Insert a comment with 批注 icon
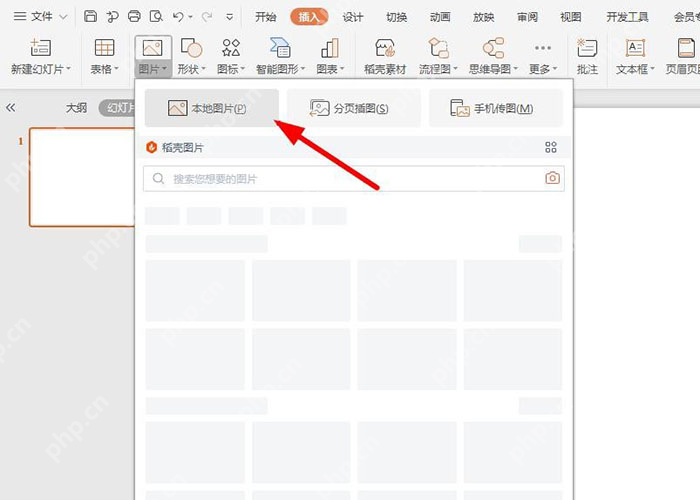Image resolution: width=700 pixels, height=500 pixels. pos(587,48)
